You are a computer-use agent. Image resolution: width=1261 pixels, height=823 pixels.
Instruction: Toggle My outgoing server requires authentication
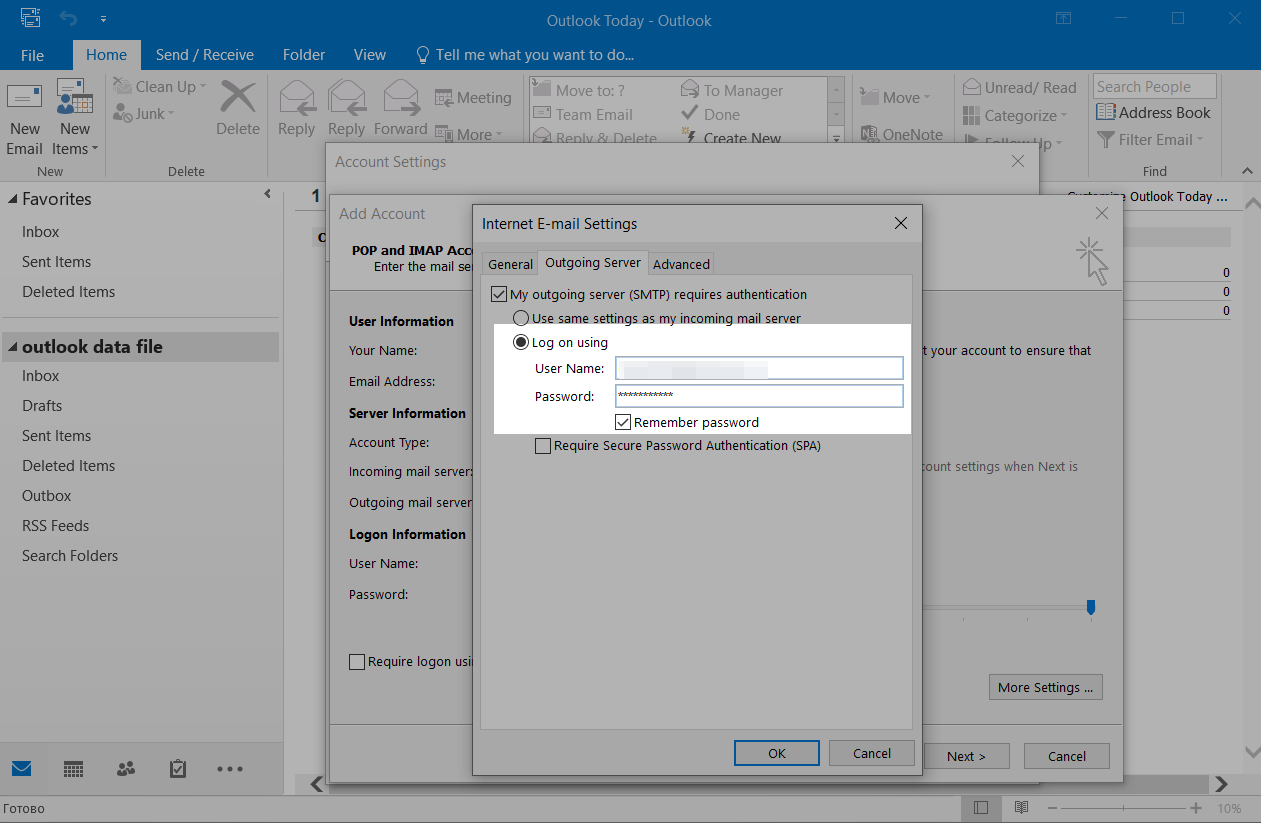pos(499,295)
